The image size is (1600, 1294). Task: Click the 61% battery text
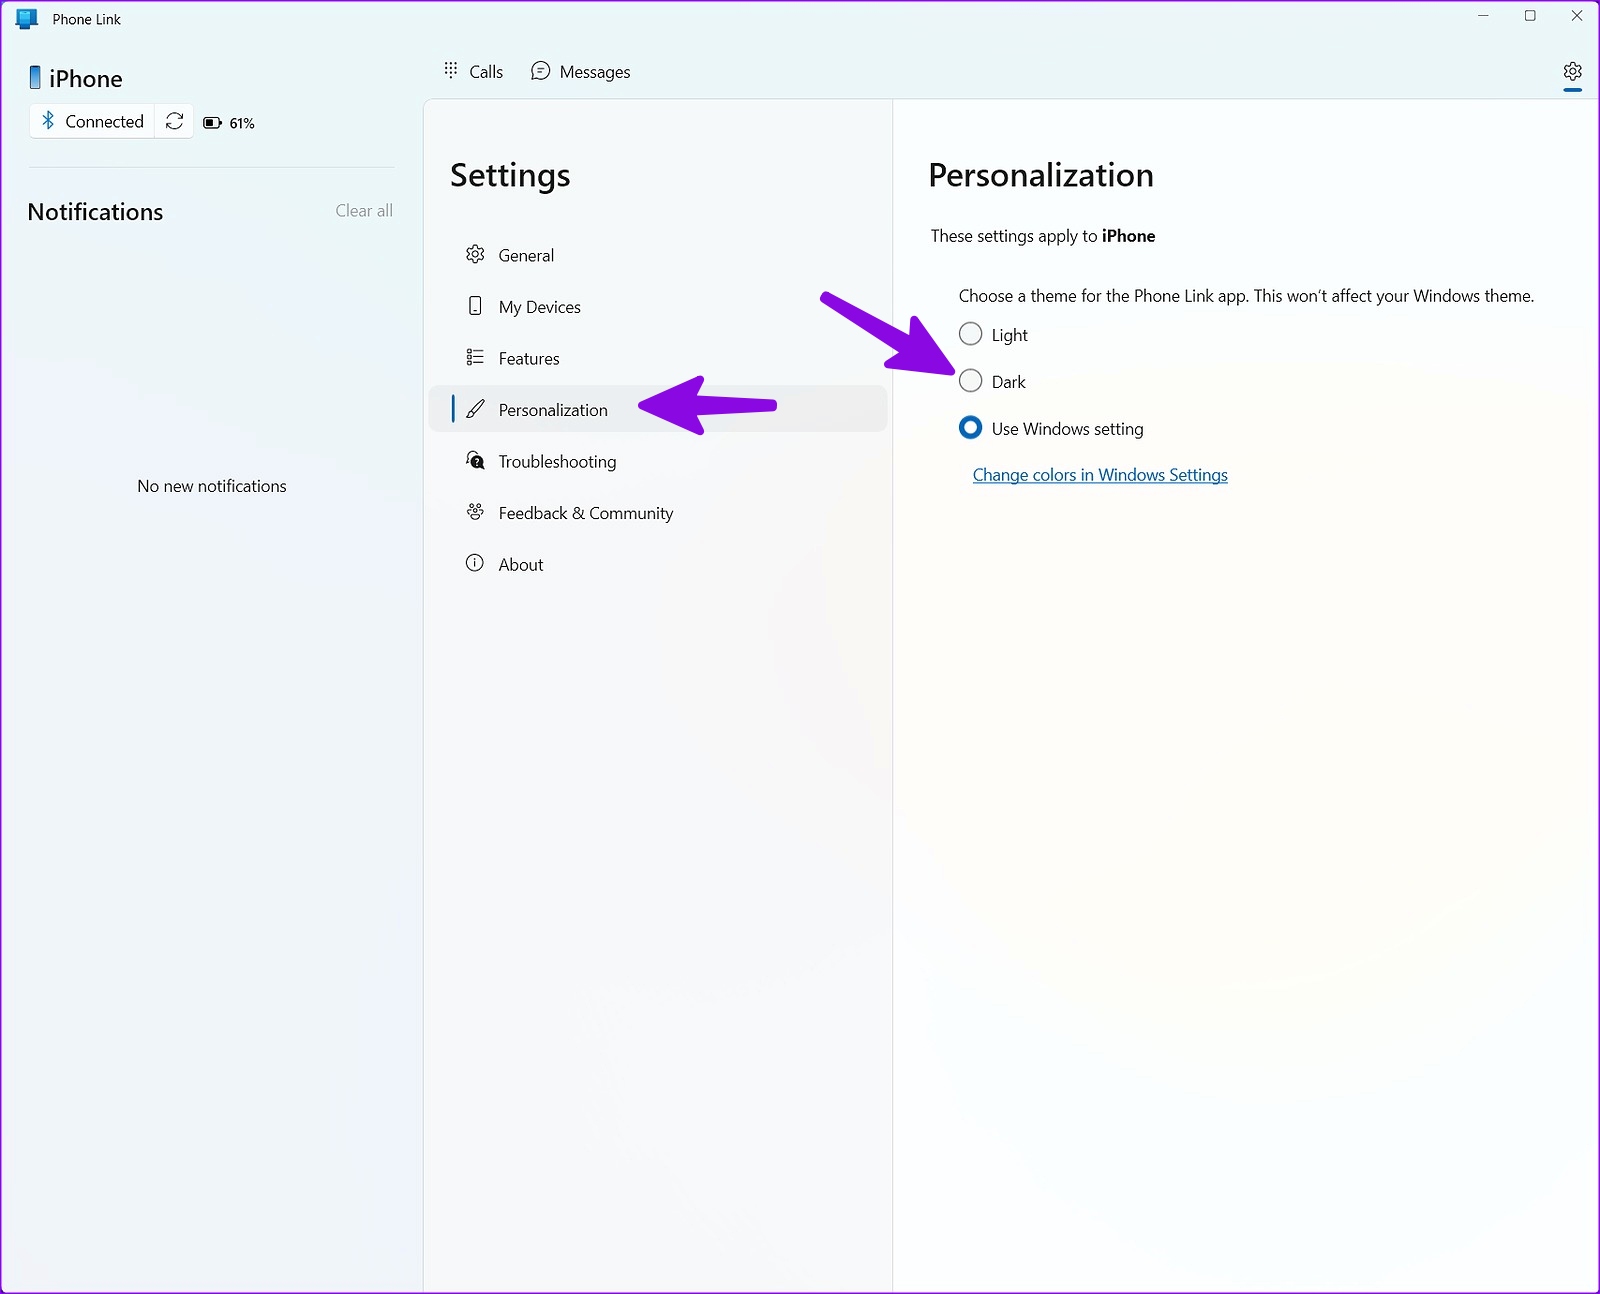(x=242, y=123)
